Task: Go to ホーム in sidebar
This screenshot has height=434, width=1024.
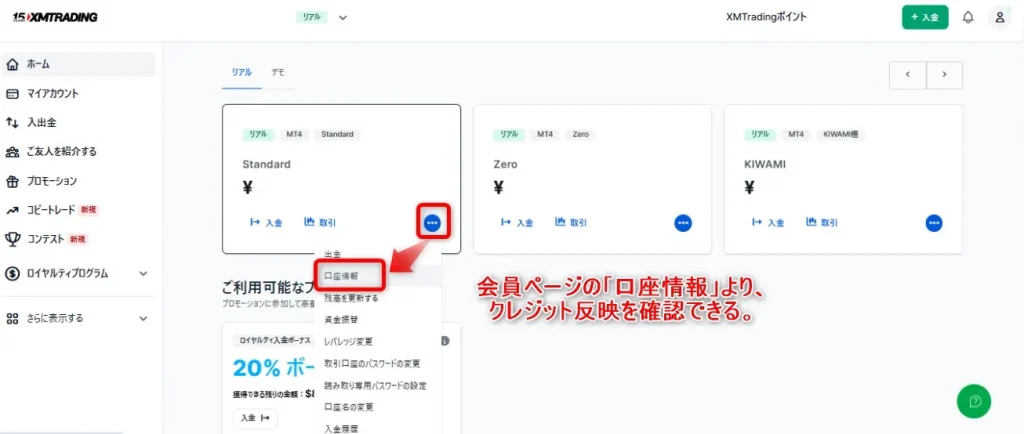Action: click(78, 64)
